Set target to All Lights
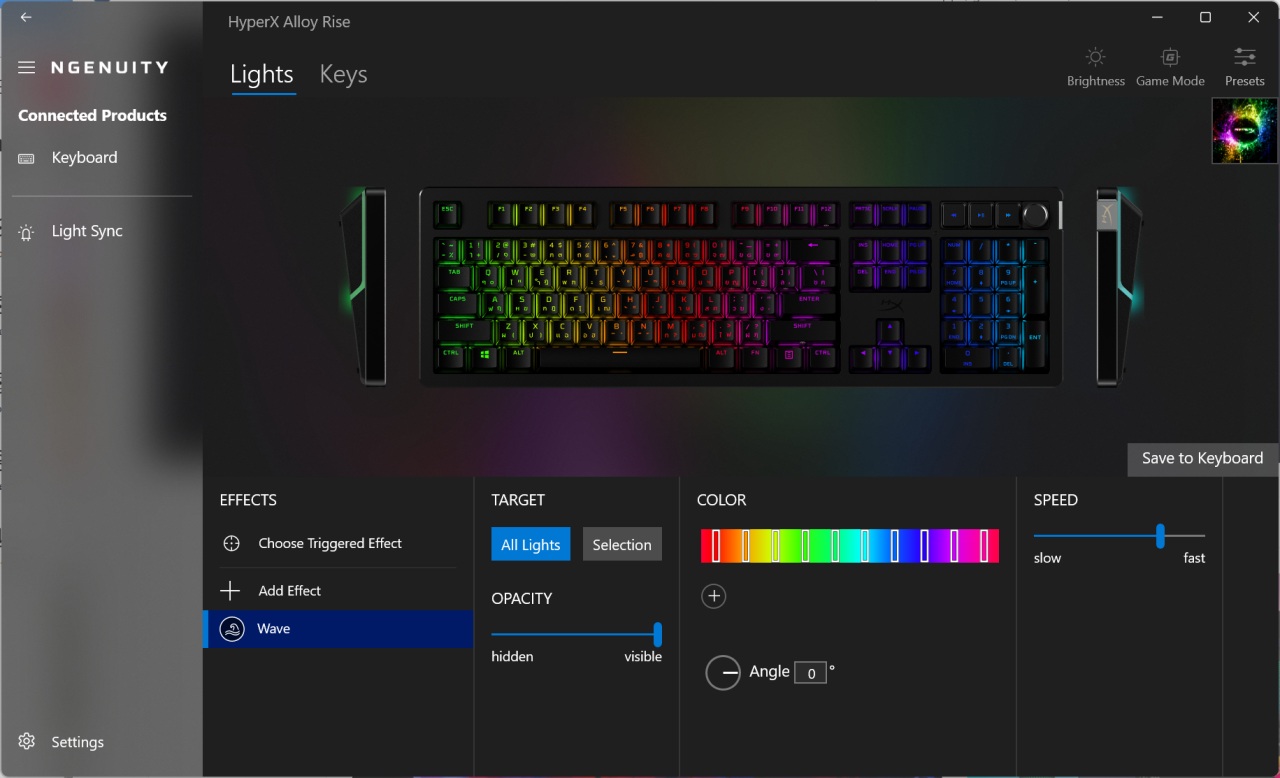The height and width of the screenshot is (778, 1280). point(531,544)
